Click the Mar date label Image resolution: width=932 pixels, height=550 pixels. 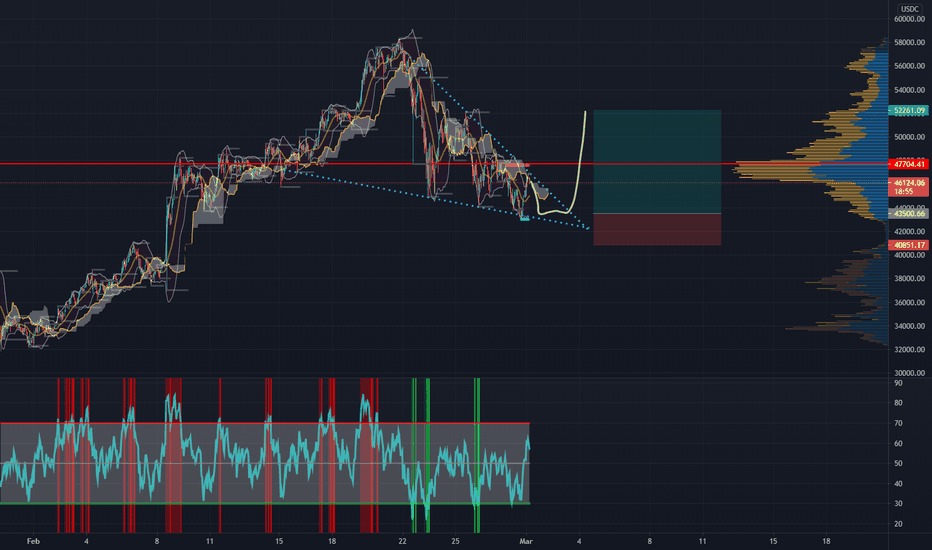coord(526,541)
